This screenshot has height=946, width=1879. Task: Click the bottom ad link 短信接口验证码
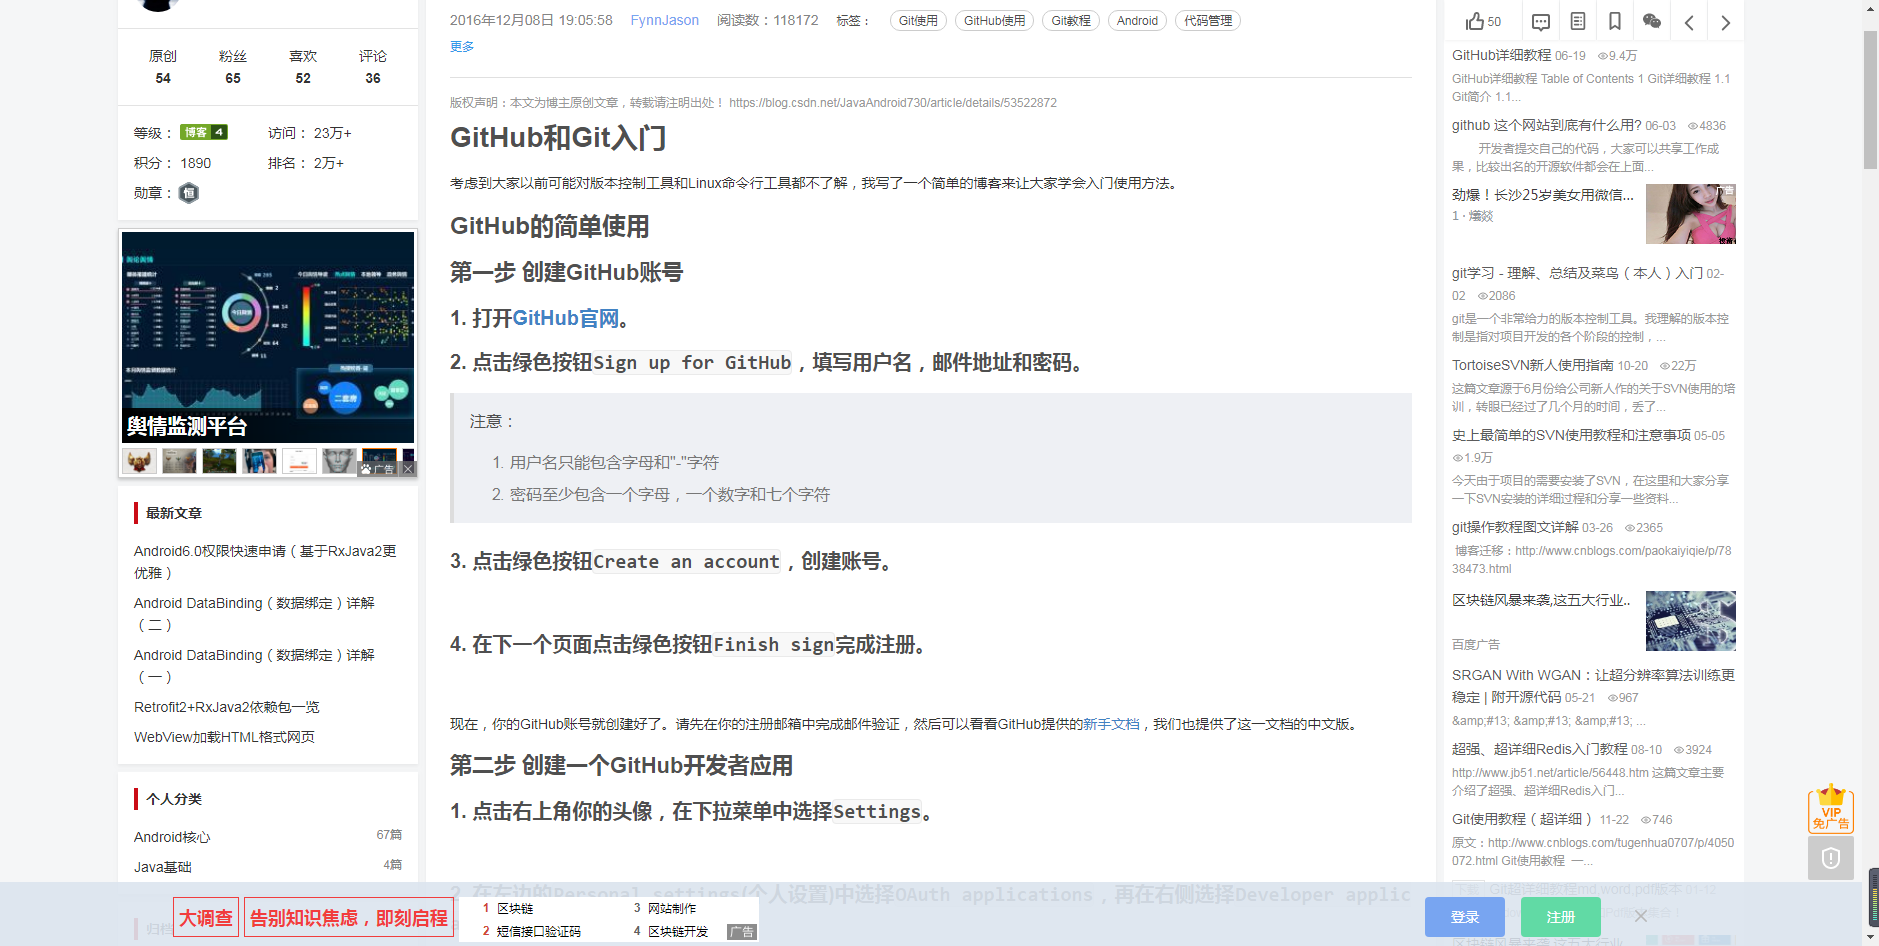click(539, 931)
